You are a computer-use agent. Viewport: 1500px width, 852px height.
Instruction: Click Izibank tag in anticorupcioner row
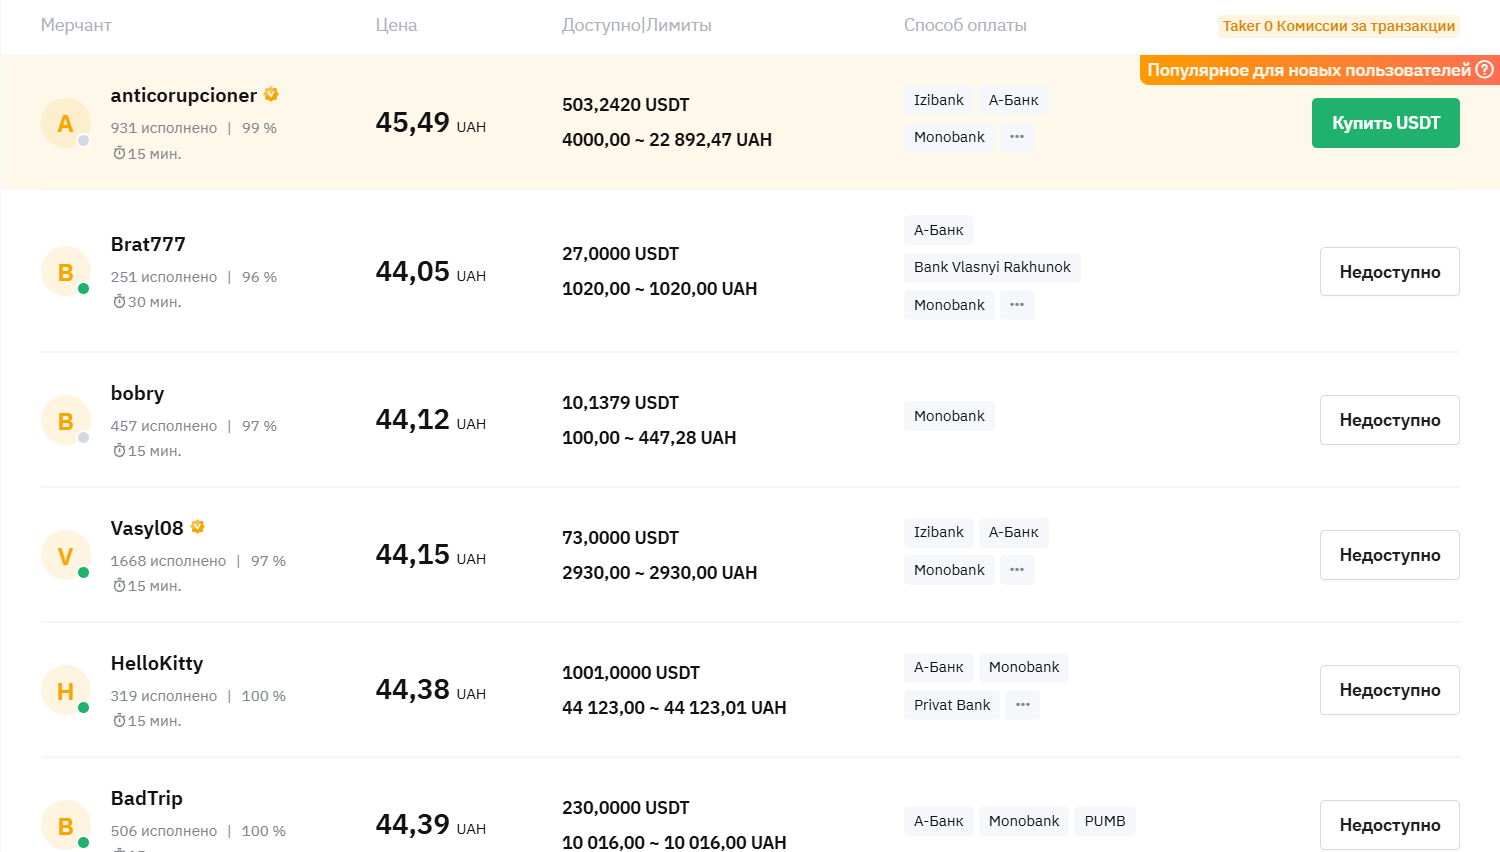(x=939, y=100)
